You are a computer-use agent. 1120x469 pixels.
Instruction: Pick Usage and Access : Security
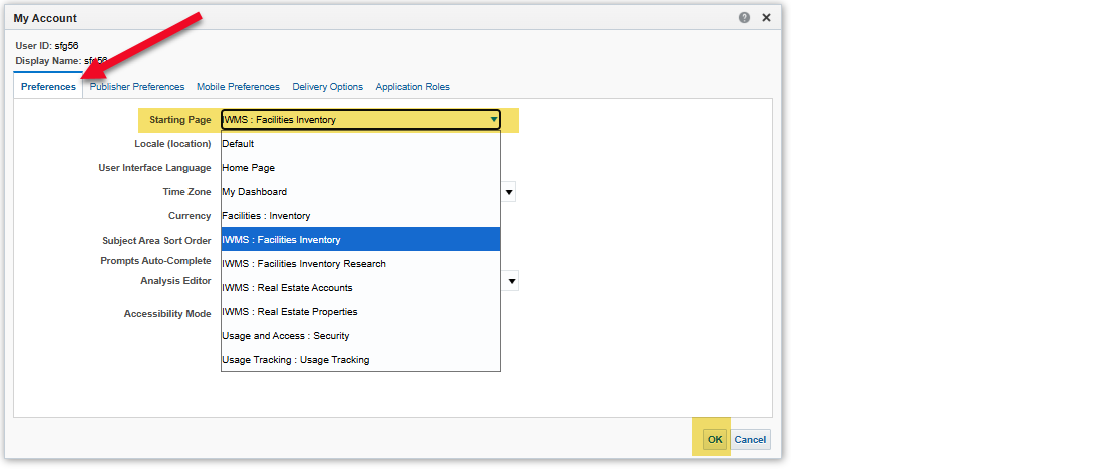click(x=360, y=336)
